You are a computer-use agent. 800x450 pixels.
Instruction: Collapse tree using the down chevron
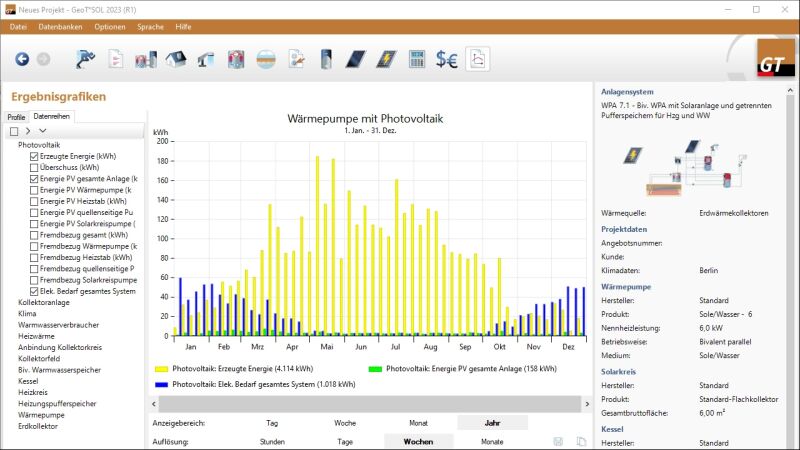click(x=42, y=131)
